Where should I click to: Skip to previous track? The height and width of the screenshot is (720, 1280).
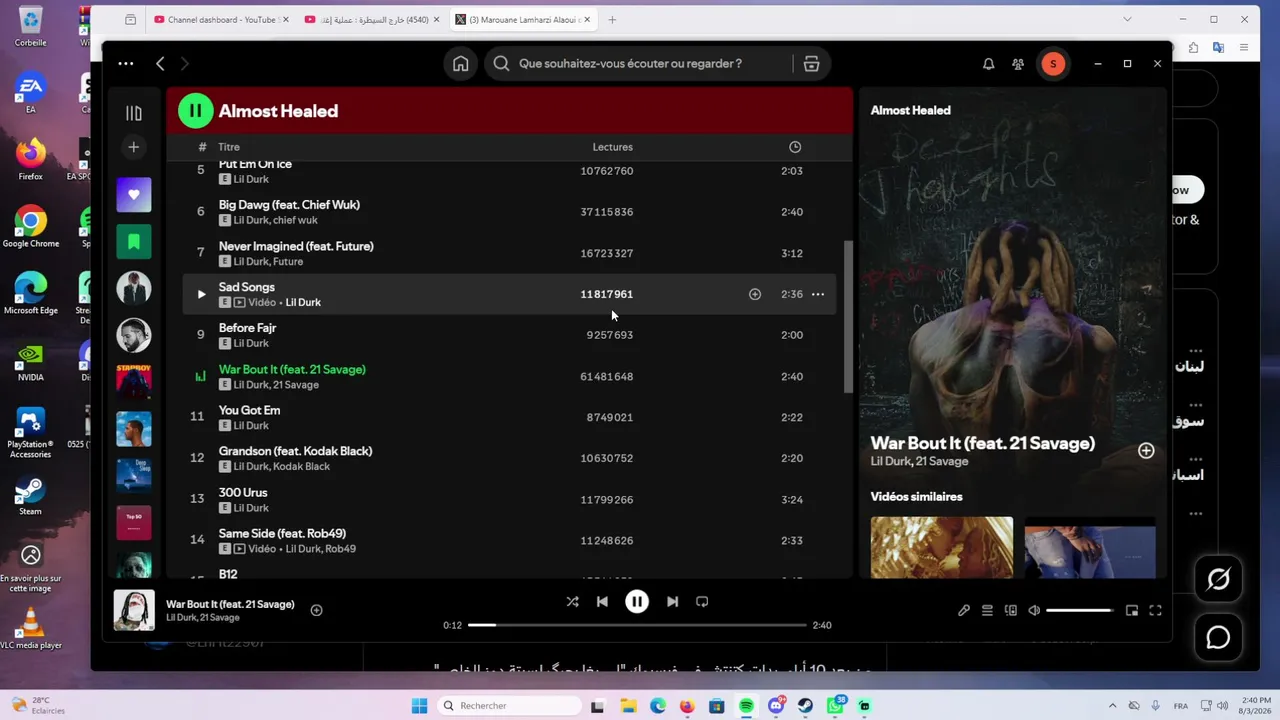(602, 601)
